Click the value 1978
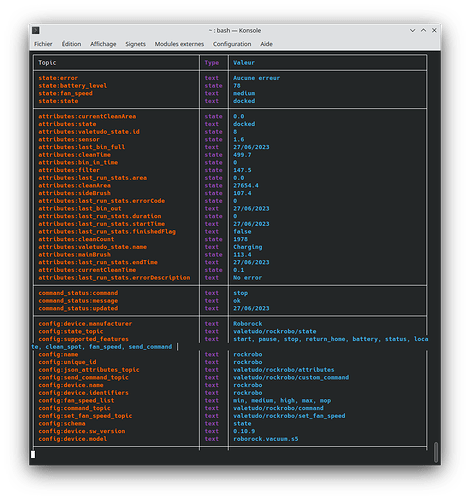The height and width of the screenshot is (500, 470). point(240,239)
